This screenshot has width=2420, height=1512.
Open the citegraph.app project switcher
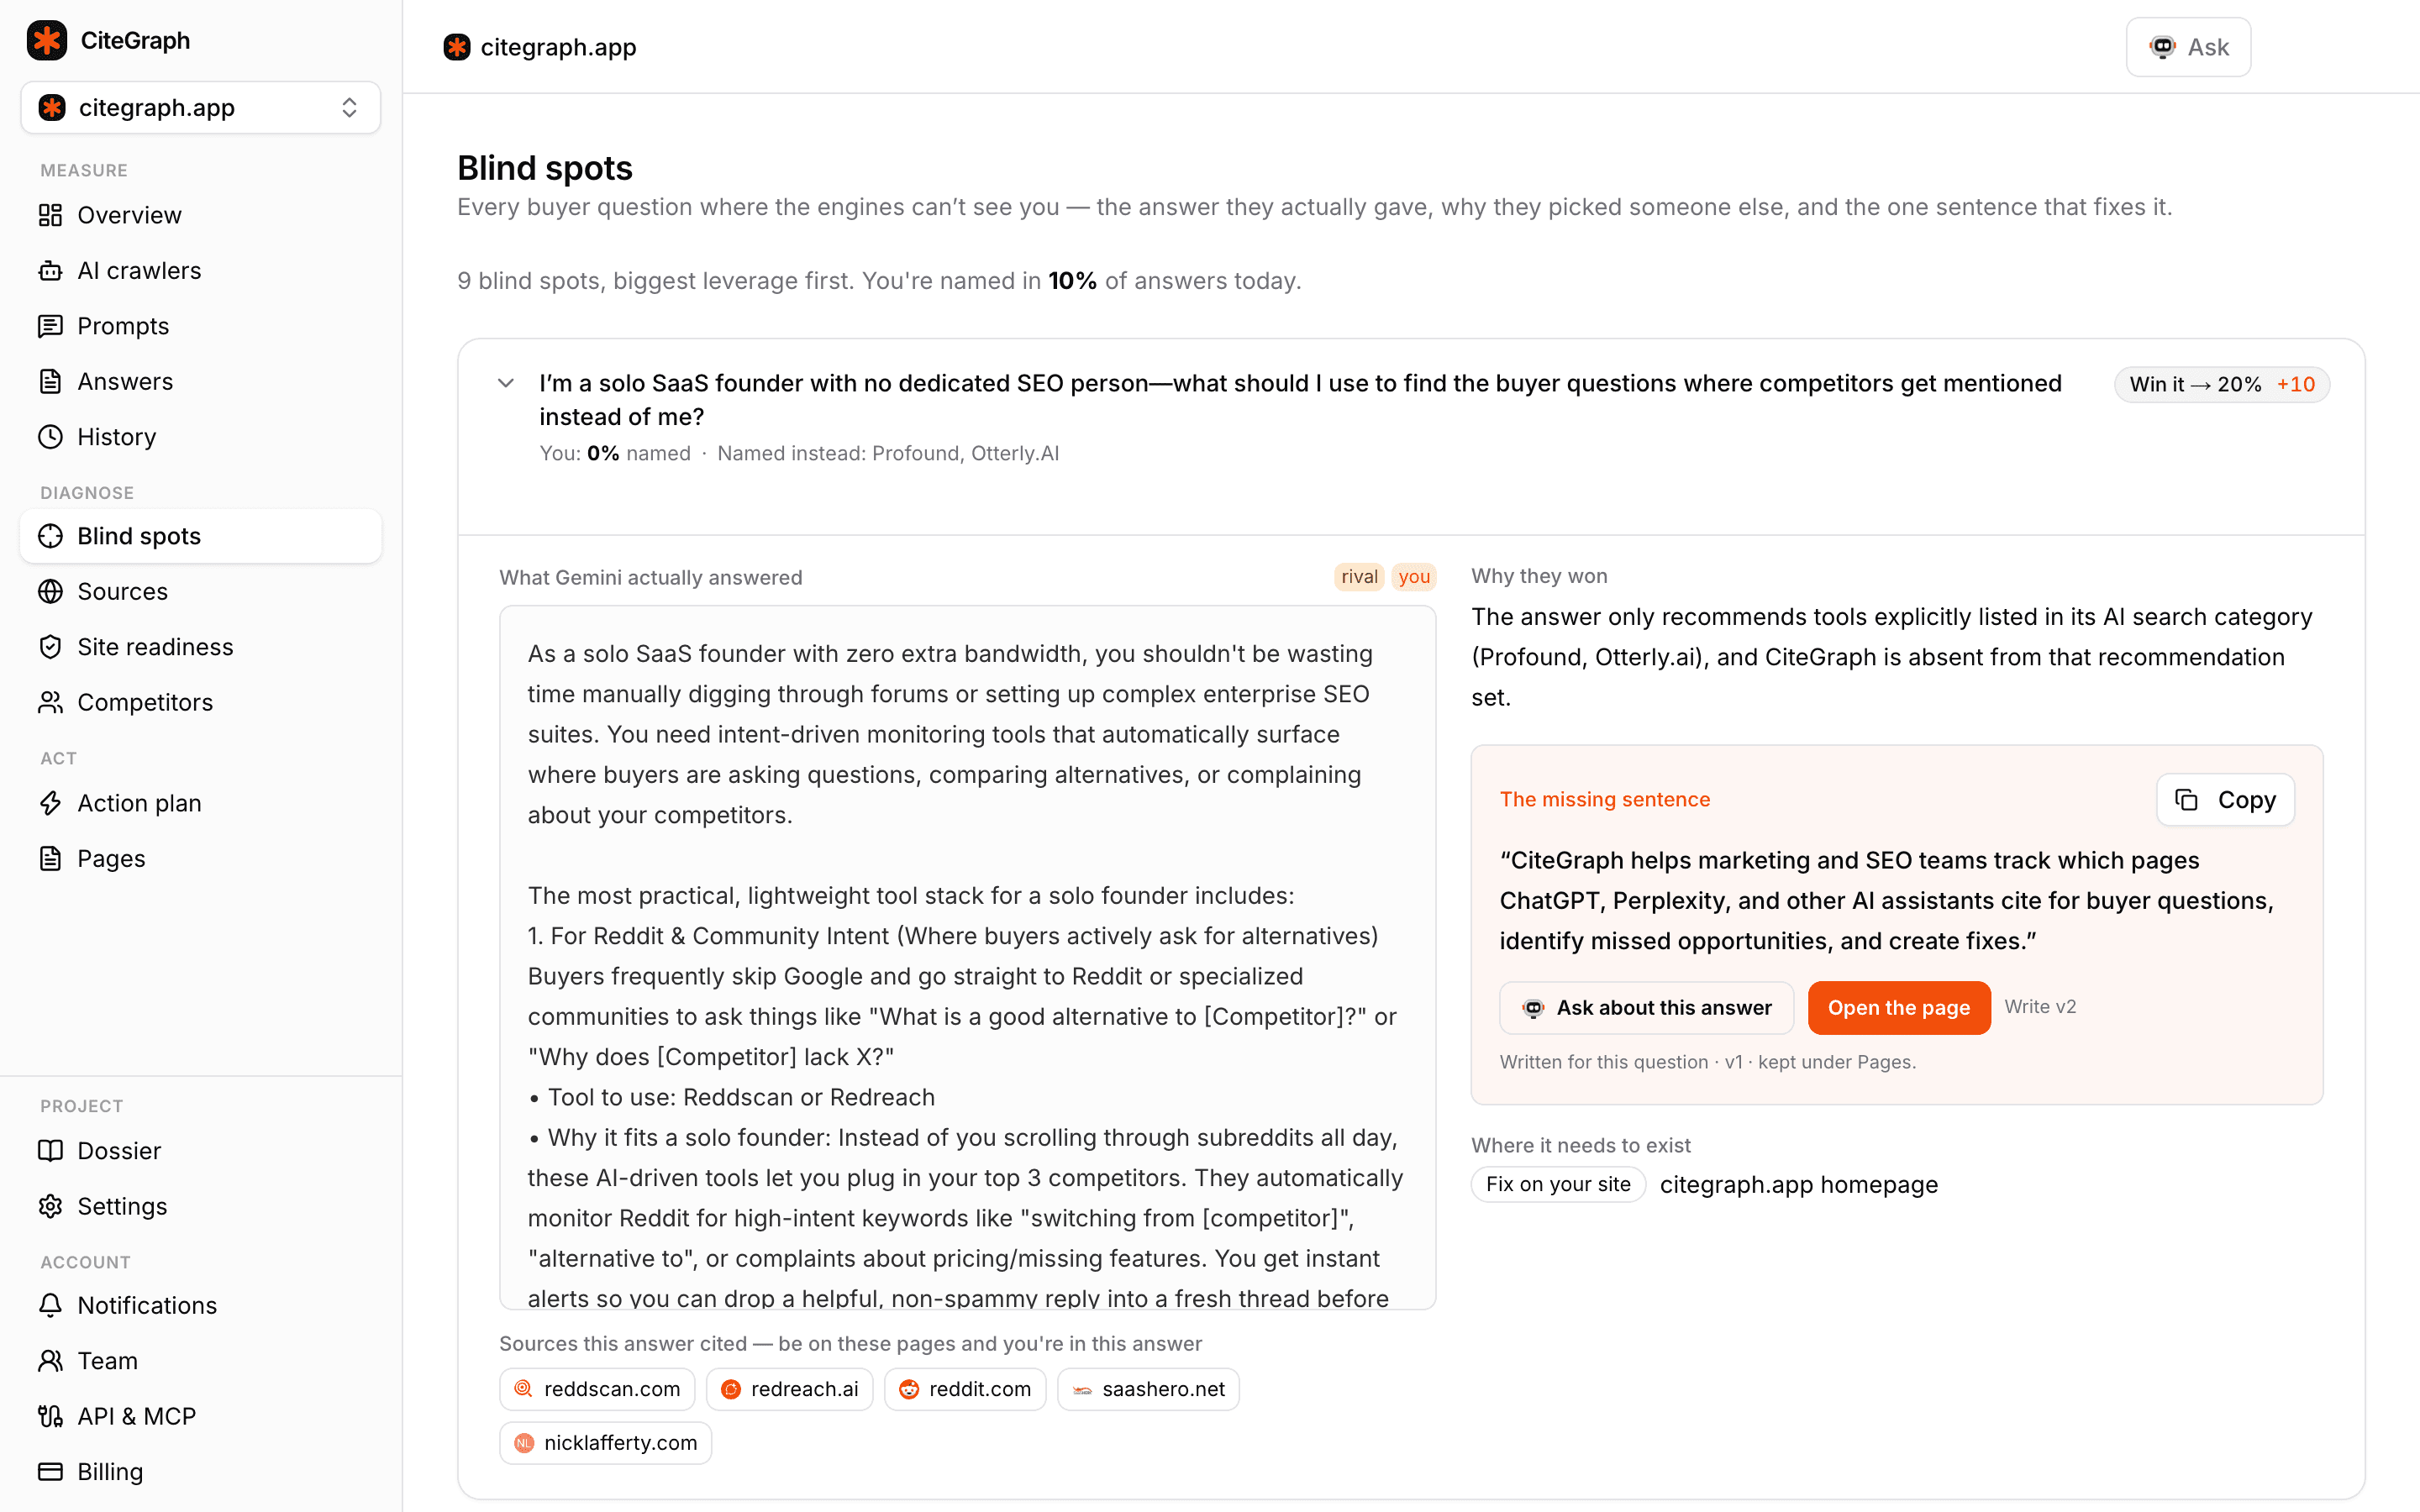[x=200, y=107]
